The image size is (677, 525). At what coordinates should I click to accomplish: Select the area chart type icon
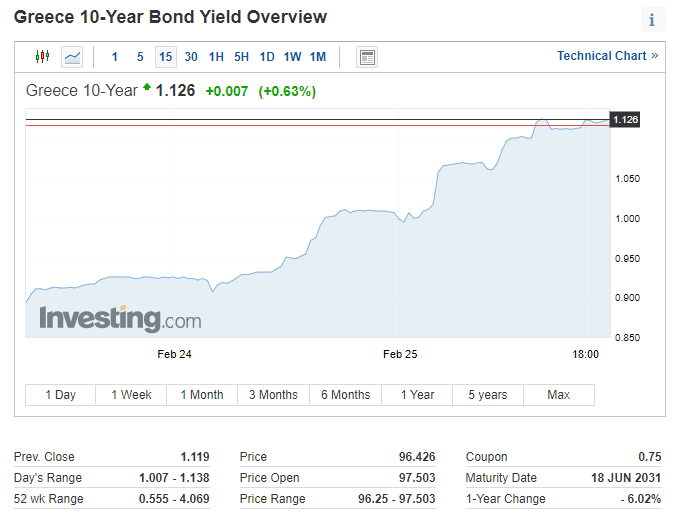72,57
